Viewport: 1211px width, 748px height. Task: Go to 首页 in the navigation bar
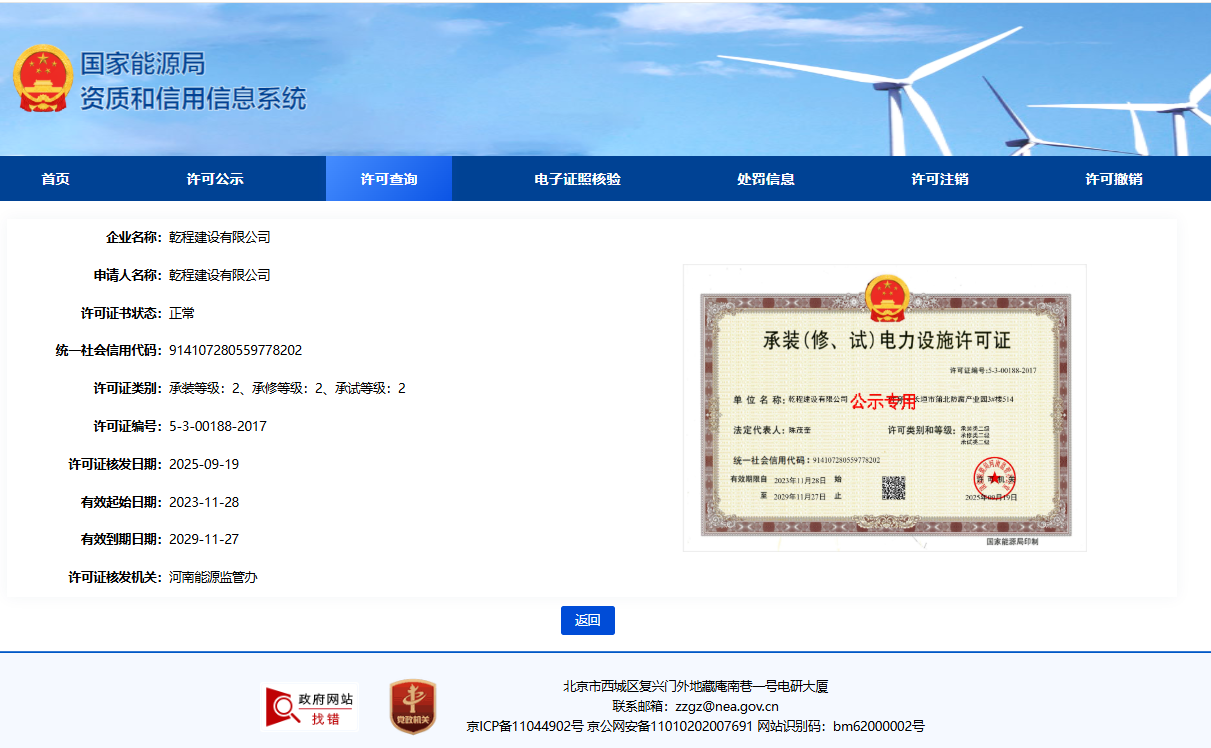click(55, 179)
